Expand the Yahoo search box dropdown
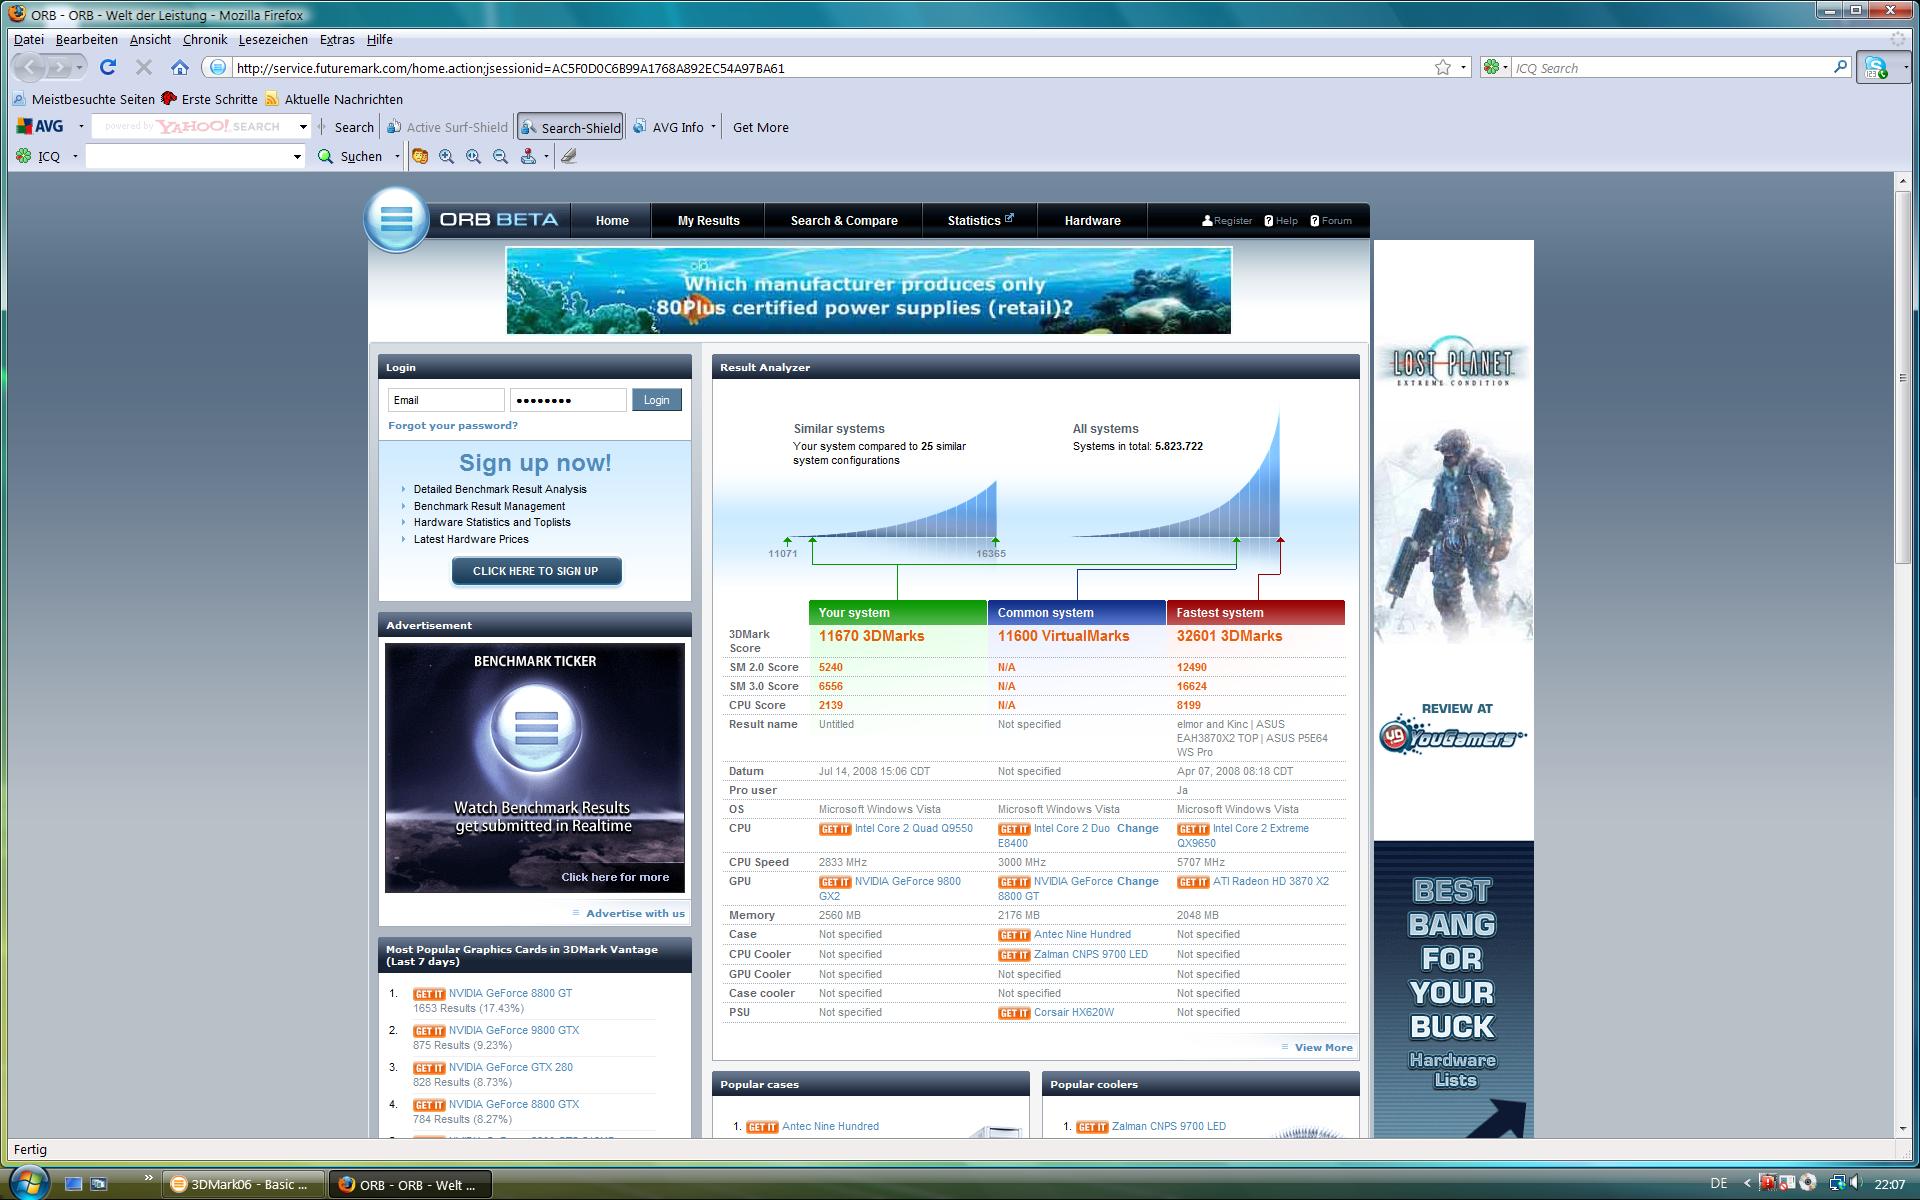 click(x=302, y=127)
